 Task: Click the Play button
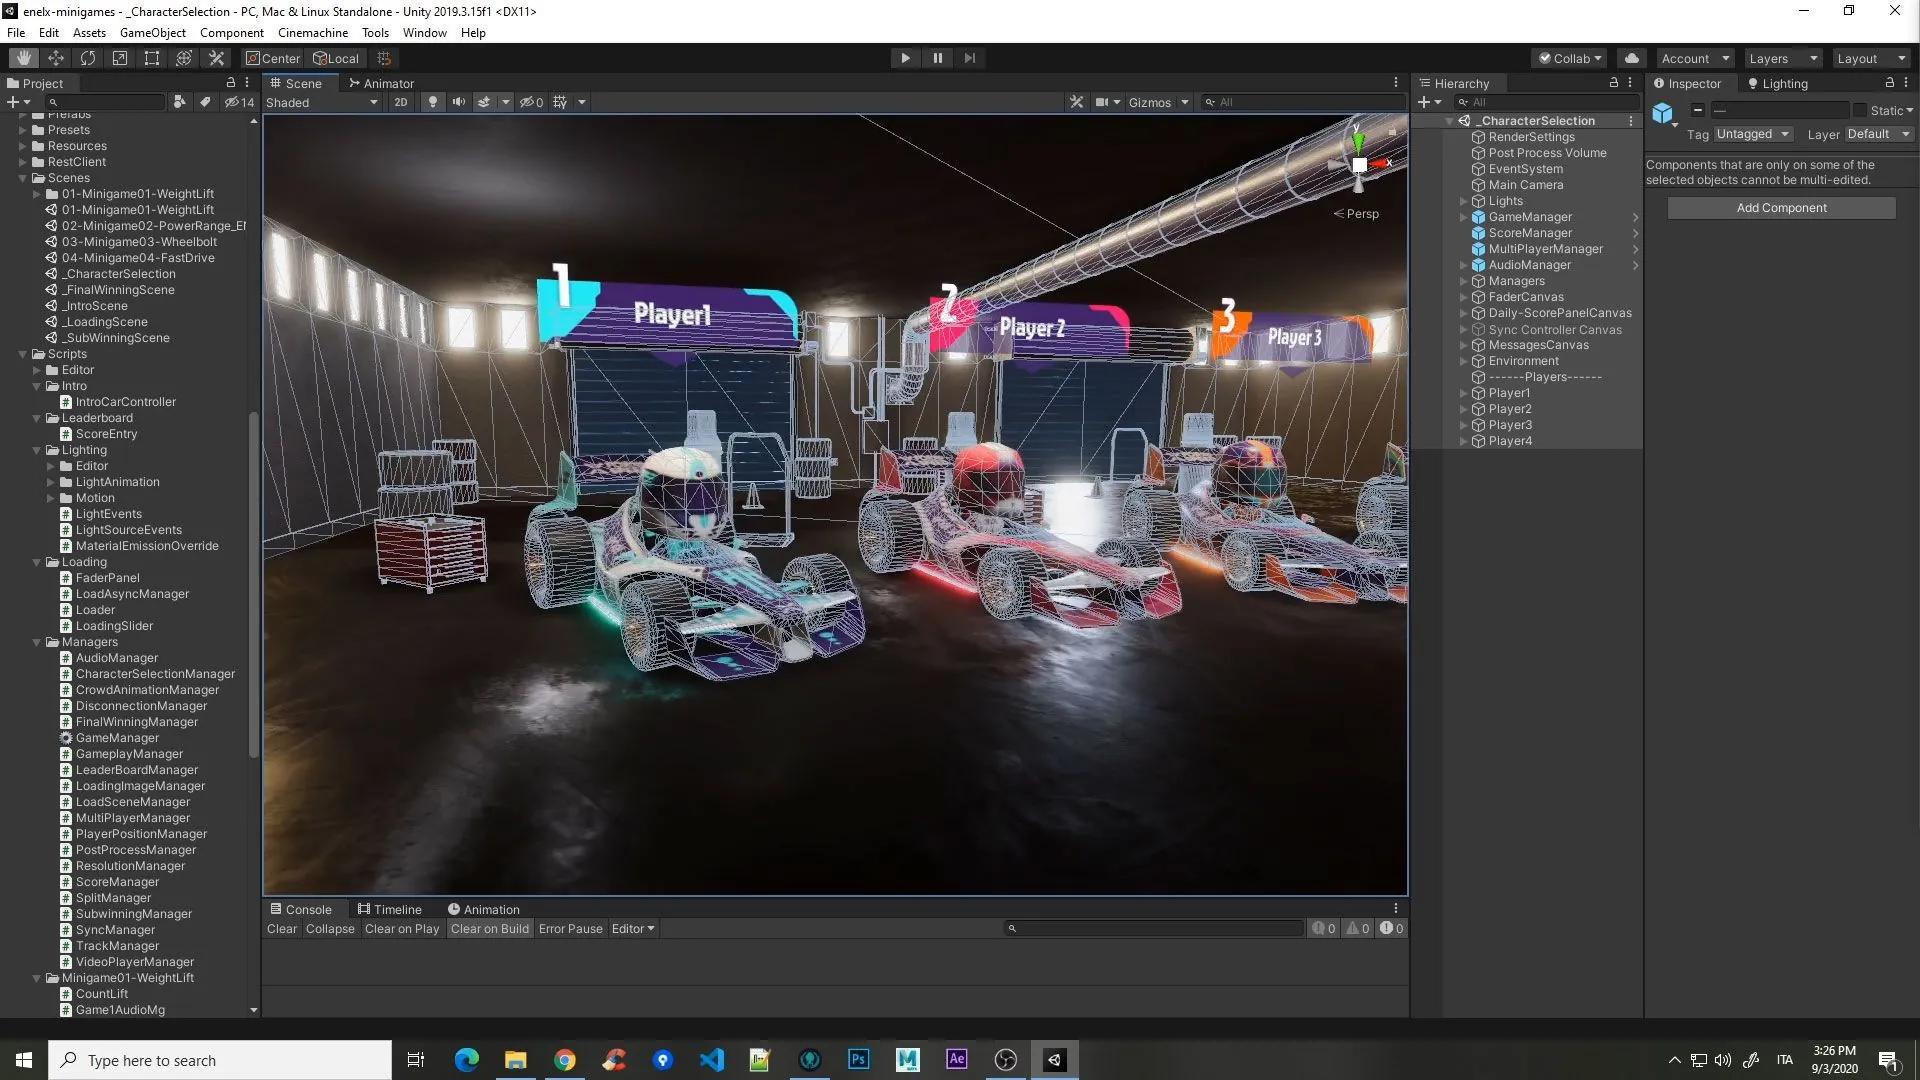(905, 58)
